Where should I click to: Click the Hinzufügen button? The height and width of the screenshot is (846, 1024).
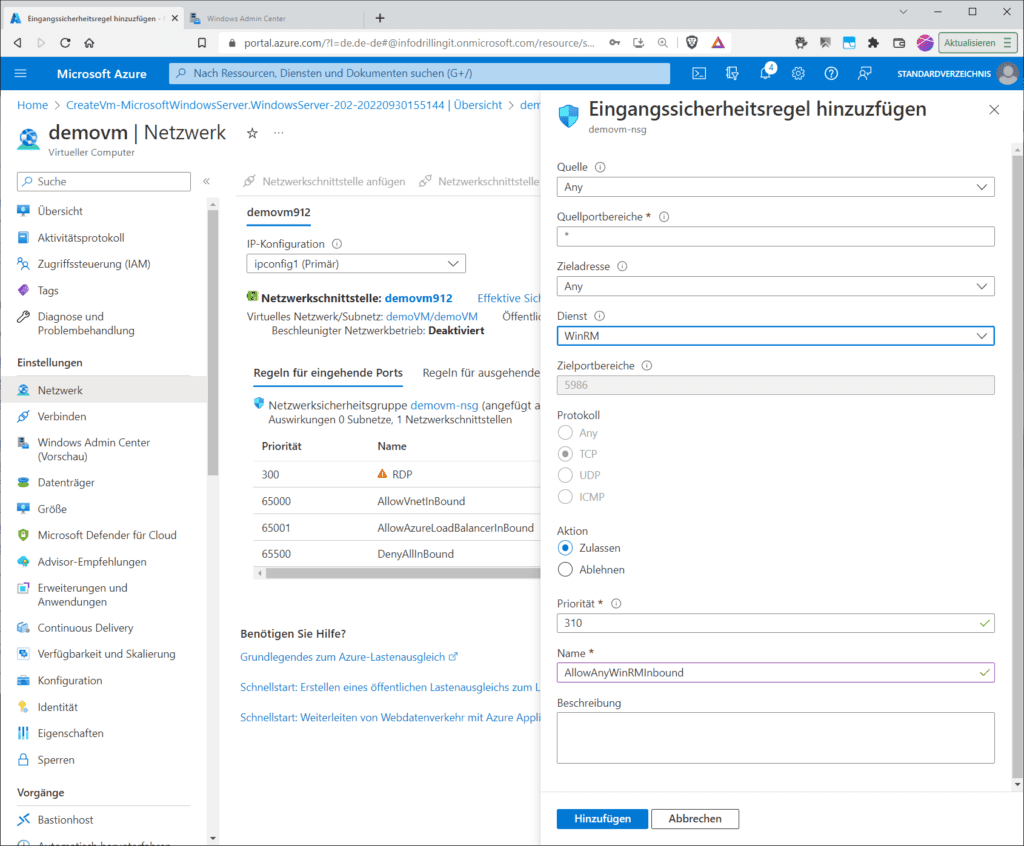coord(602,819)
